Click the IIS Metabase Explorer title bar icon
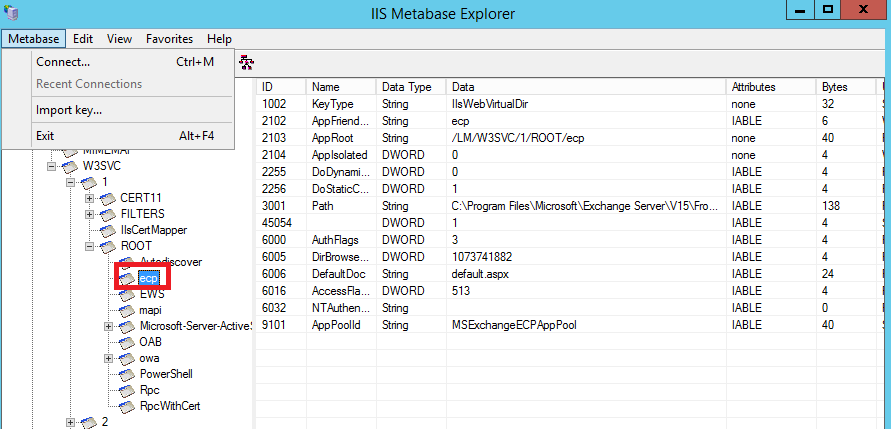This screenshot has height=429, width=891. 11,11
